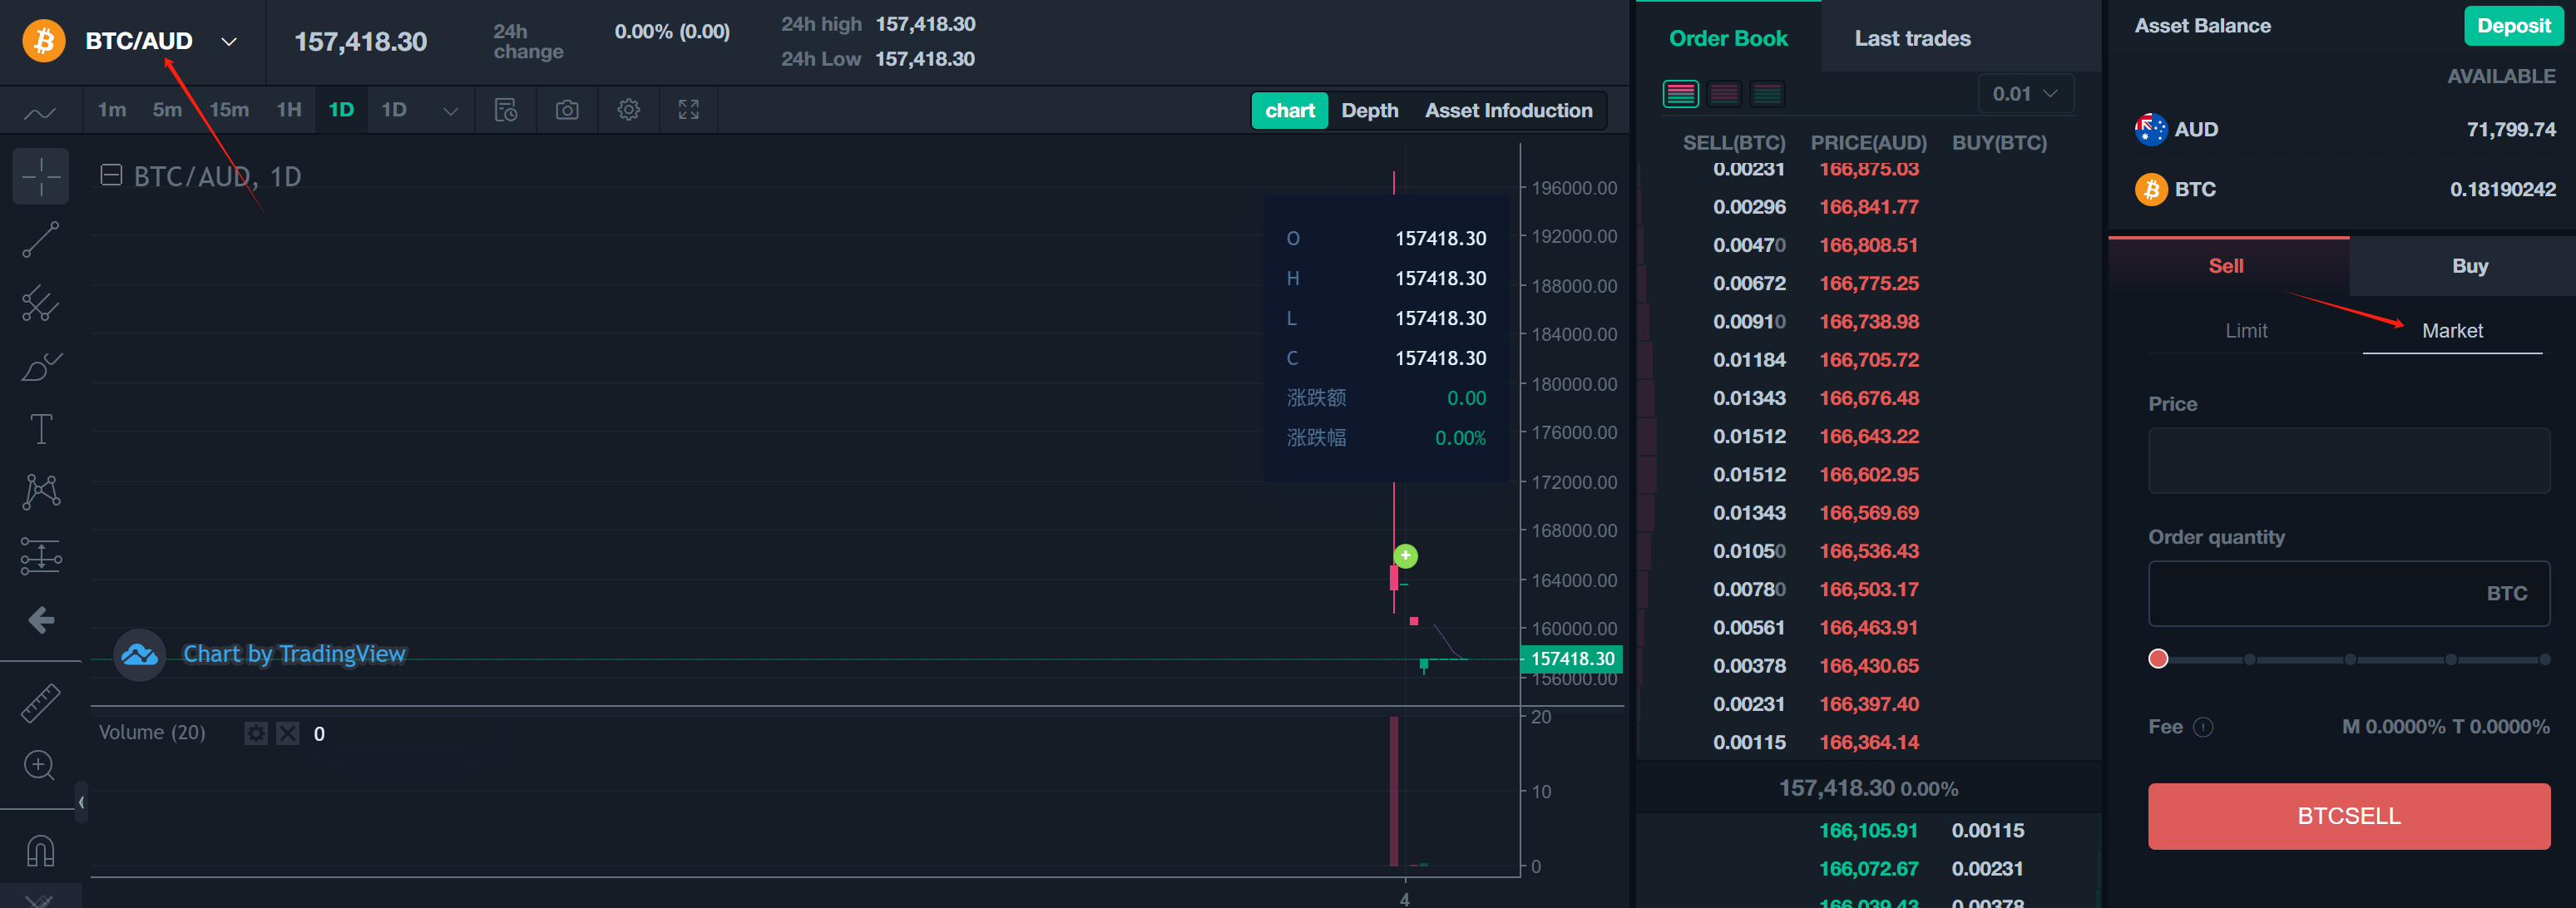Expand the timeframe selection chevron

[450, 110]
